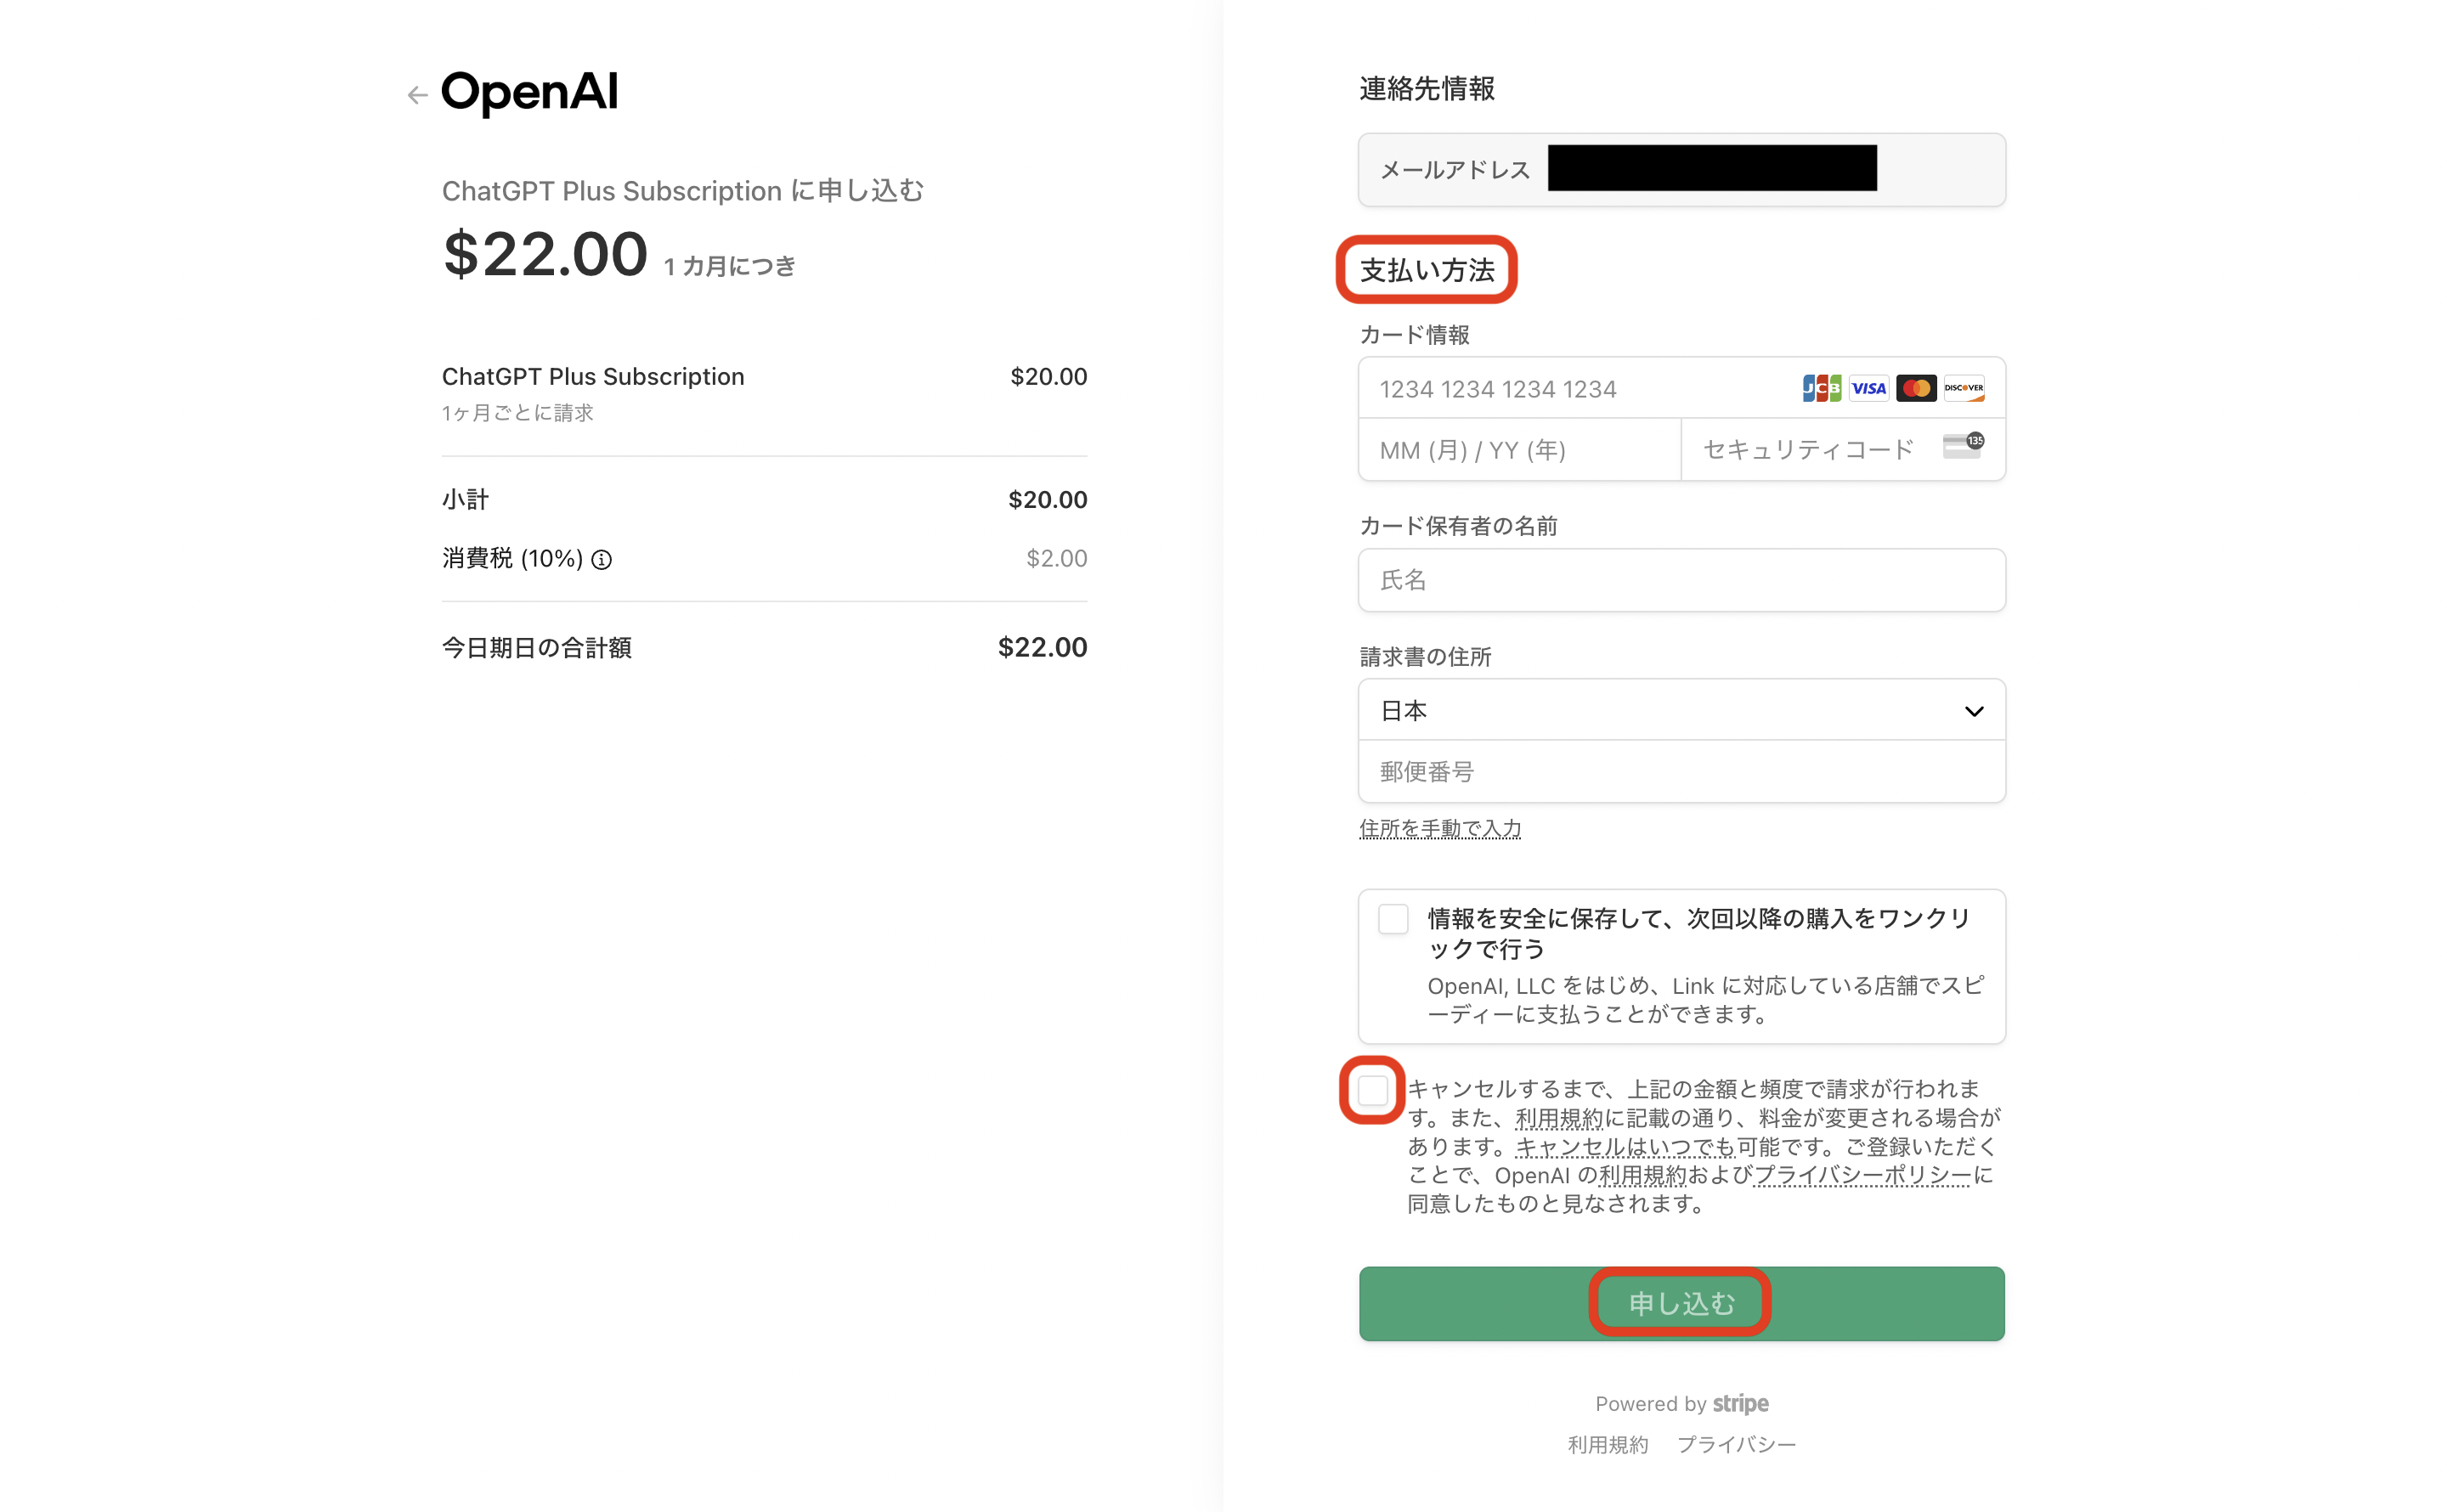Click the JCB card icon
Screen dimensions: 2447x1512
[x=1821, y=388]
